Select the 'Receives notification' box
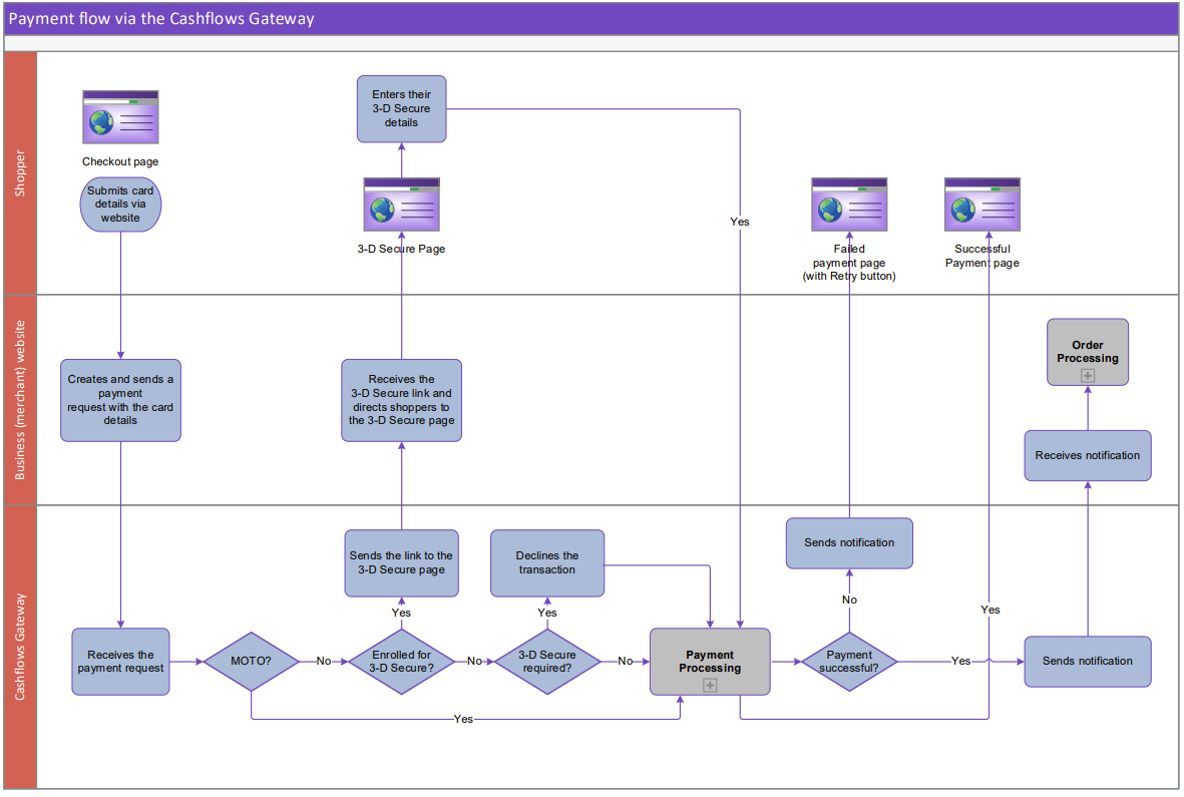The height and width of the screenshot is (797, 1184). pyautogui.click(x=1087, y=456)
